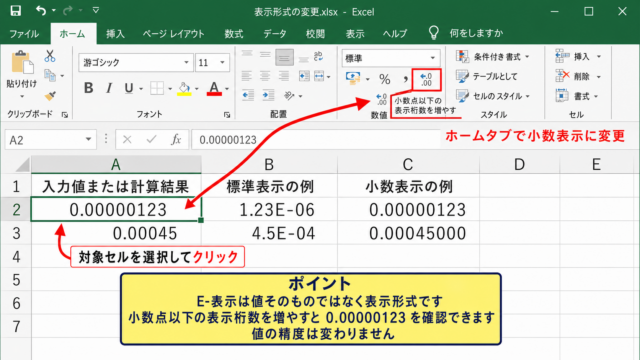Viewport: 640px width, 360px height.
Task: Apply Comma Style button
Action: coord(405,79)
